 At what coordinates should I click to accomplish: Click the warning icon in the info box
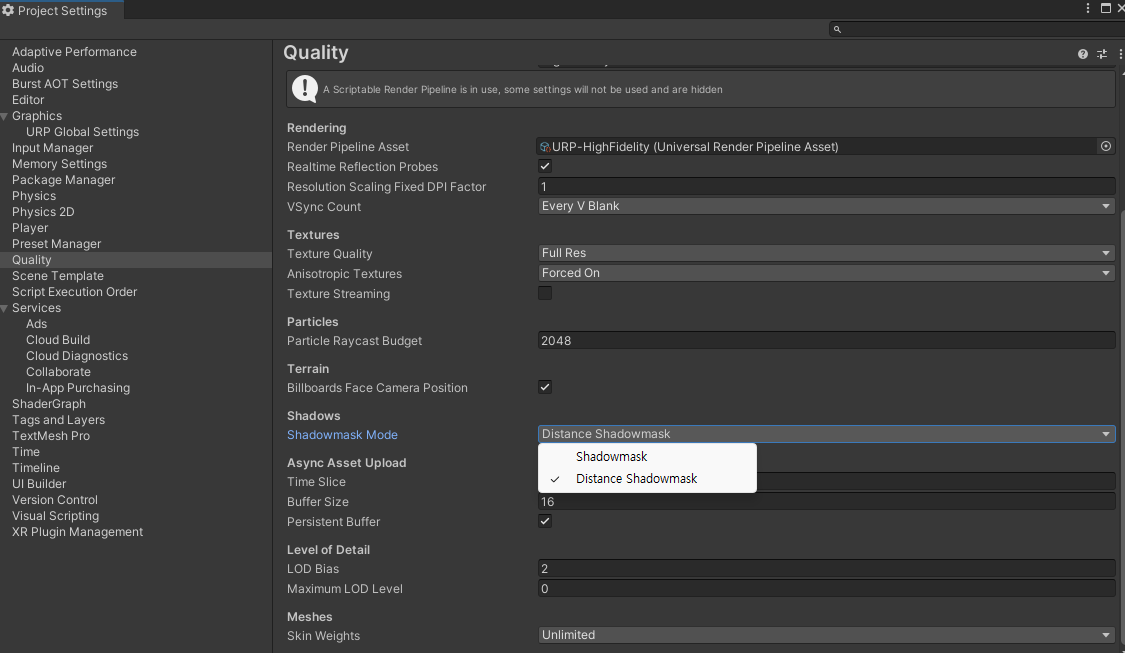(305, 89)
